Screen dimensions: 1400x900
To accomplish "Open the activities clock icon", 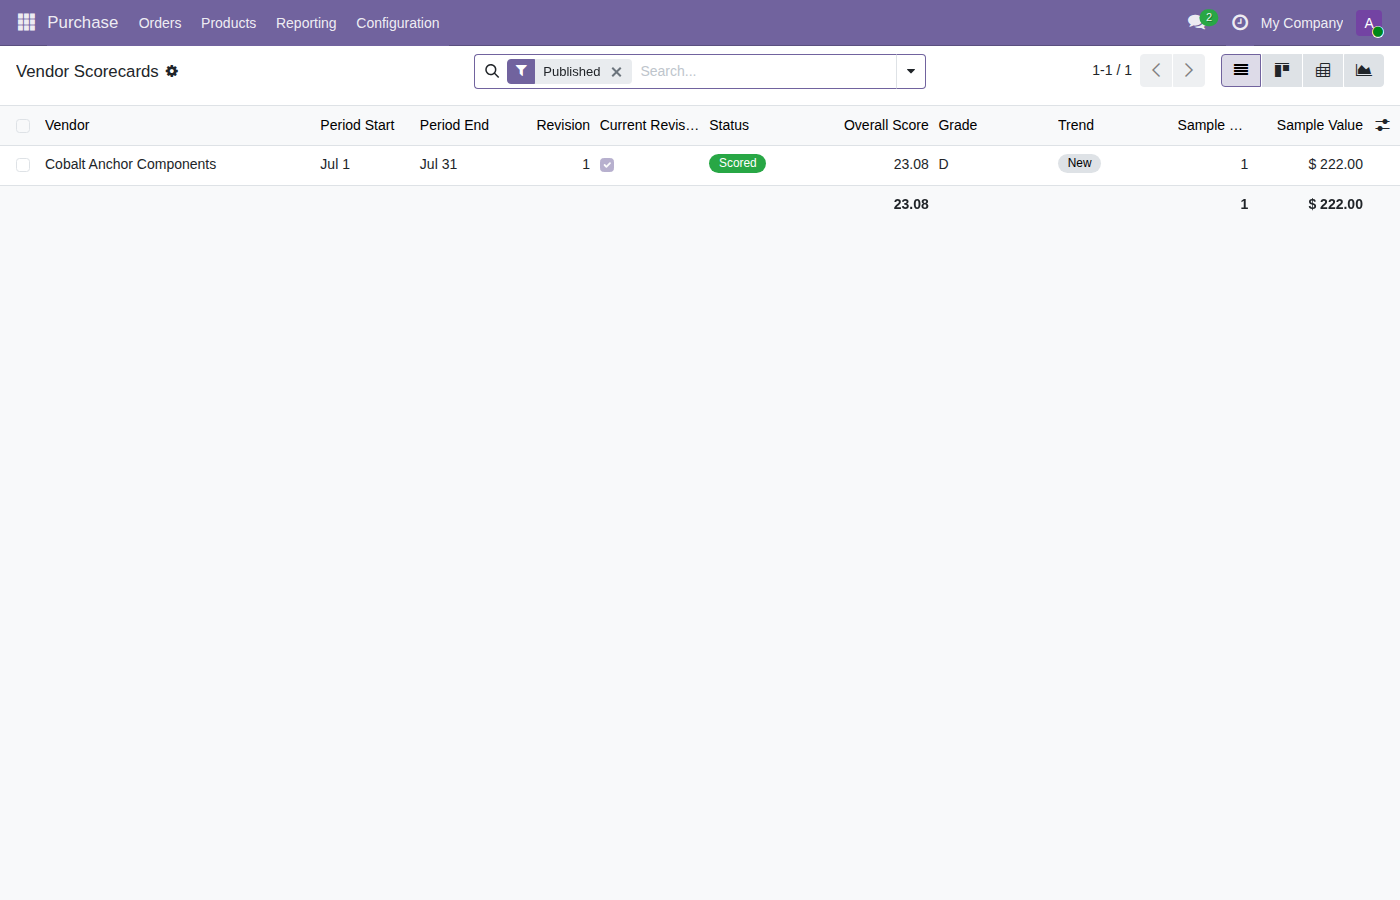I will [x=1240, y=22].
